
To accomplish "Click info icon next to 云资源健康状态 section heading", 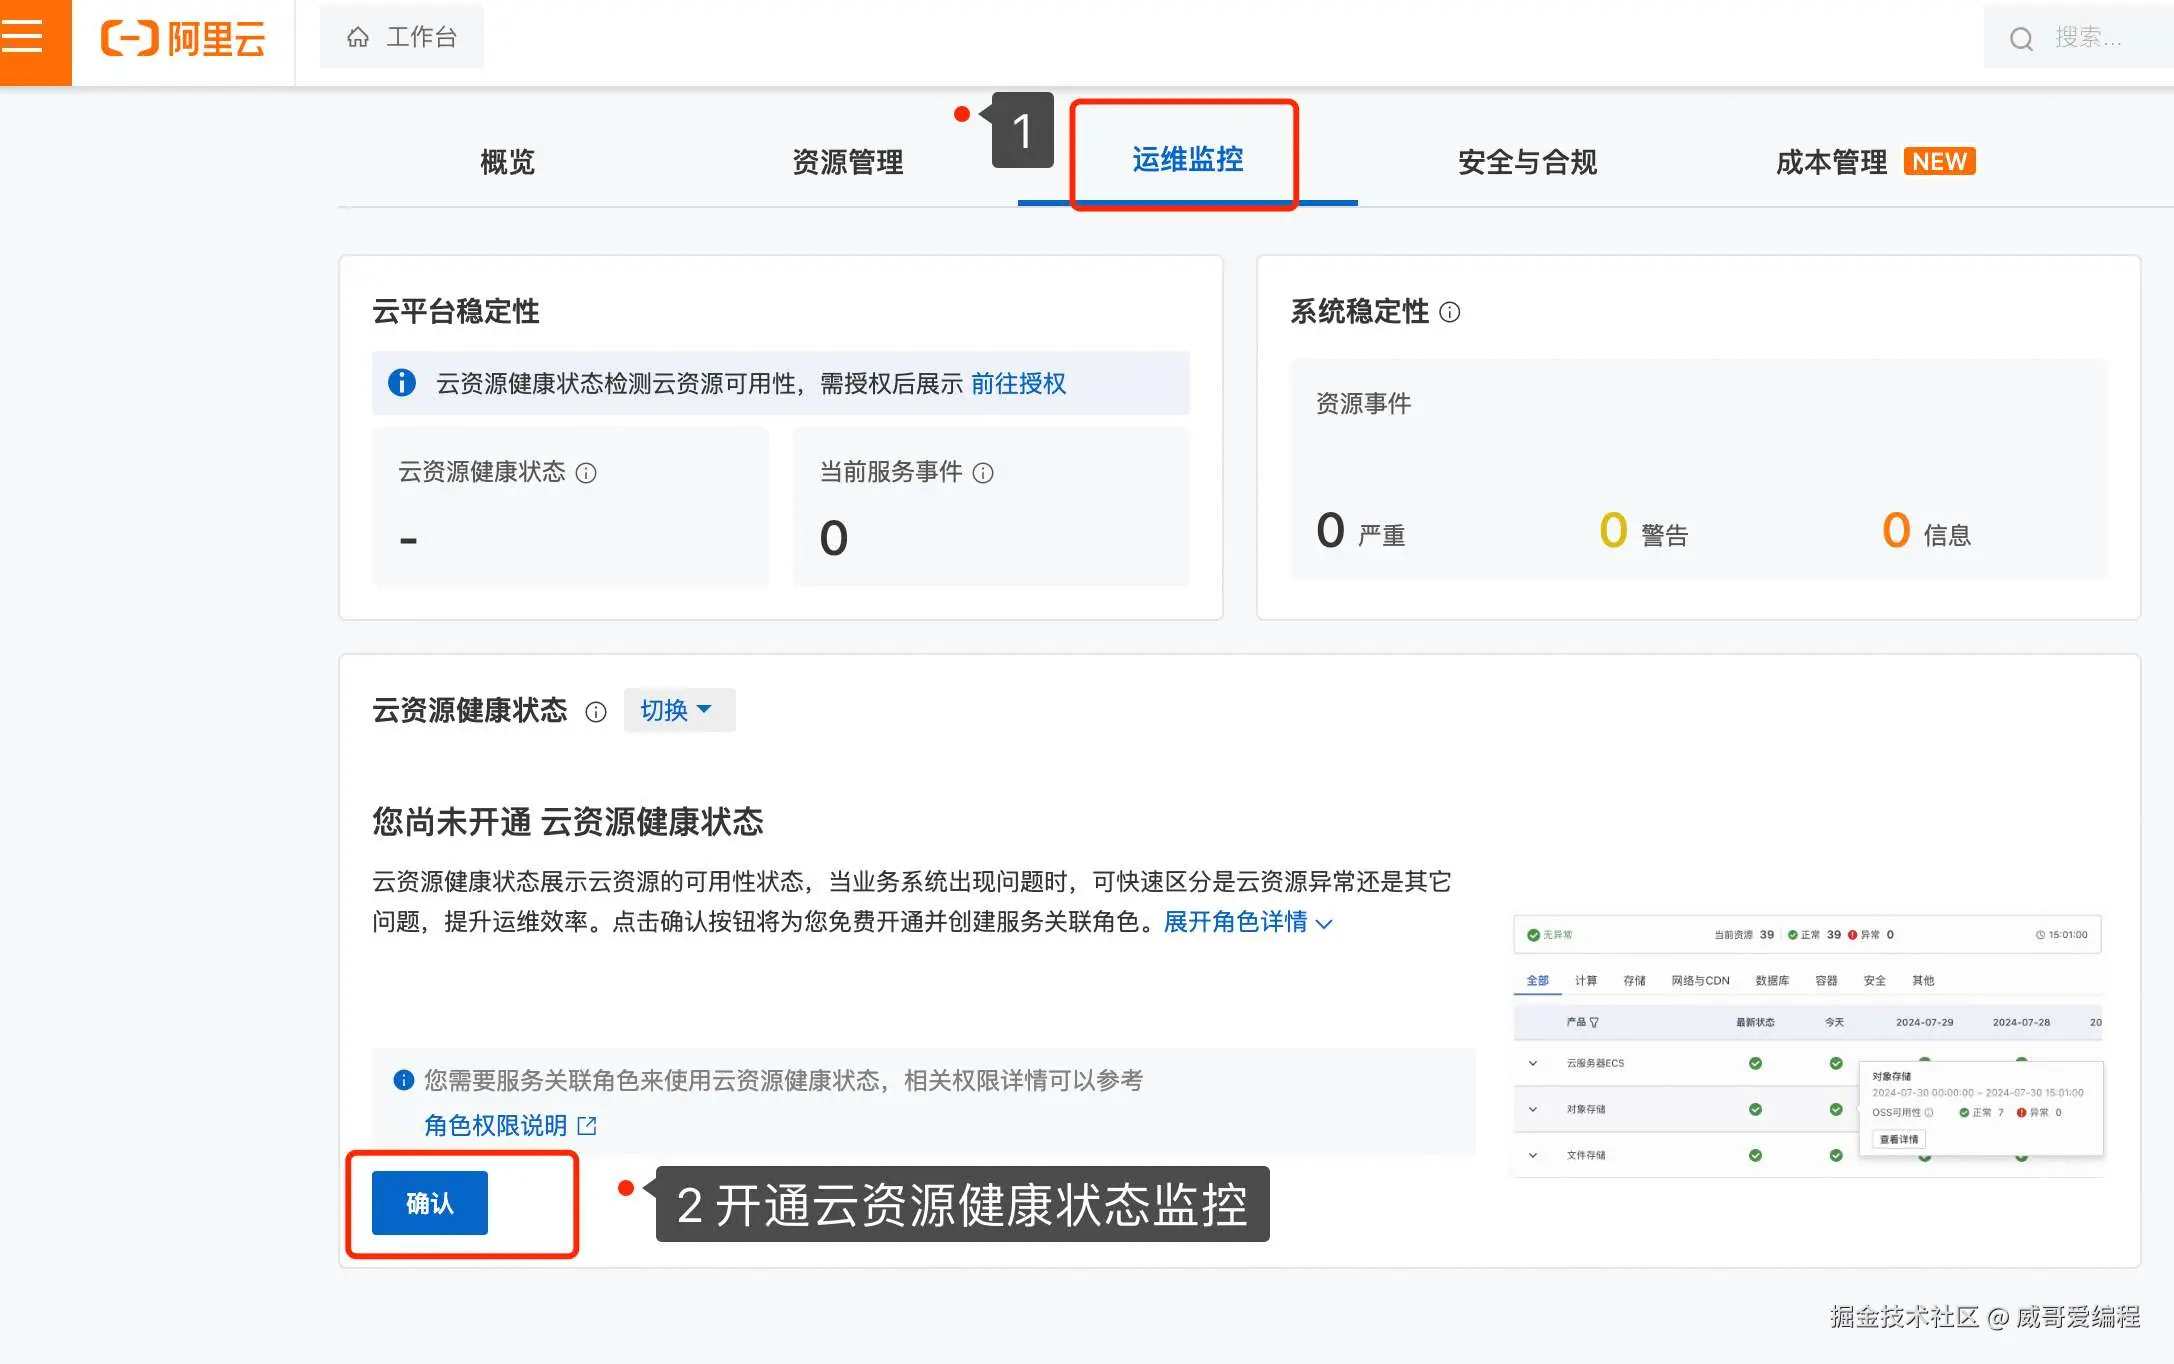I will tap(596, 712).
